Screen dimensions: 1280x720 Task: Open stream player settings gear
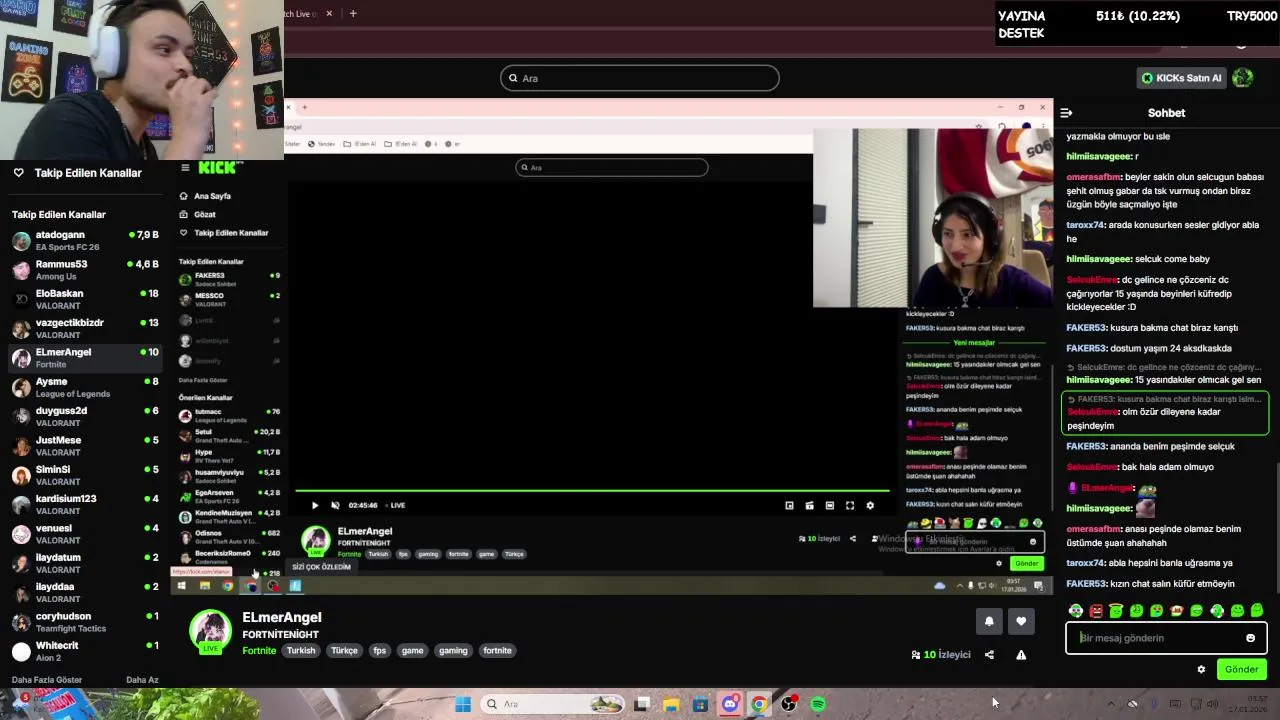[x=870, y=505]
